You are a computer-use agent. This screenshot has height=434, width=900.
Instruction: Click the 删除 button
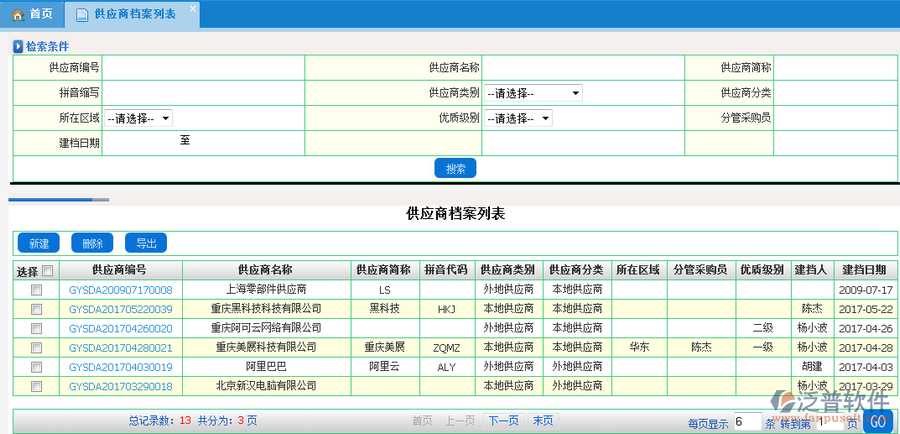click(x=92, y=243)
